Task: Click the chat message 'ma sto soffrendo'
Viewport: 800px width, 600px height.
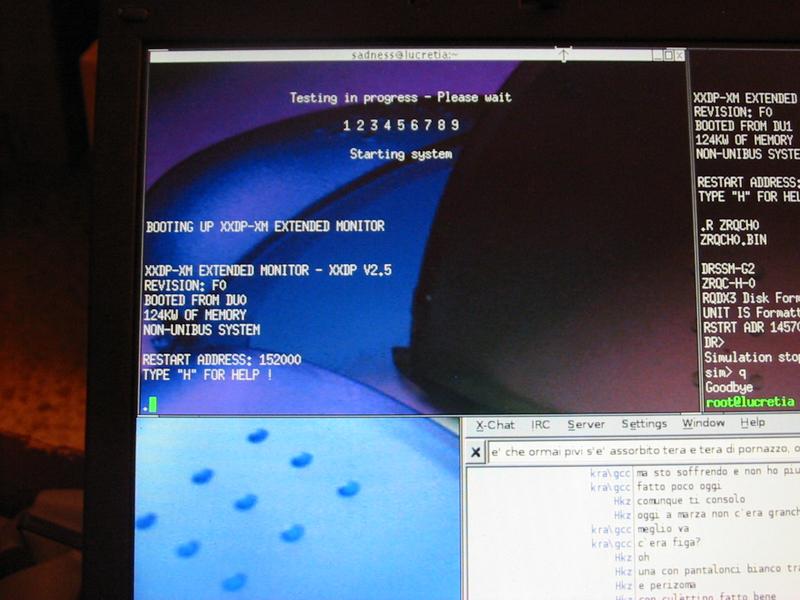Action: [718, 472]
